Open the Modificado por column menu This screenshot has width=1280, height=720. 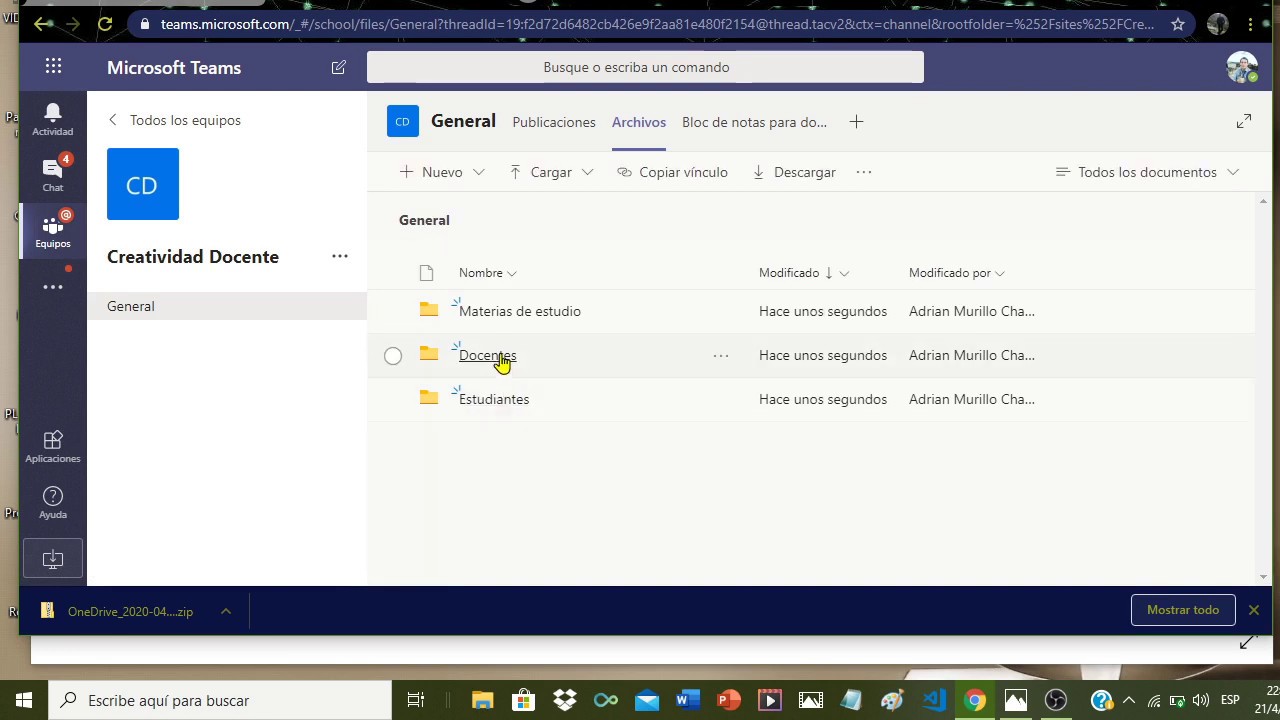[x=957, y=273]
